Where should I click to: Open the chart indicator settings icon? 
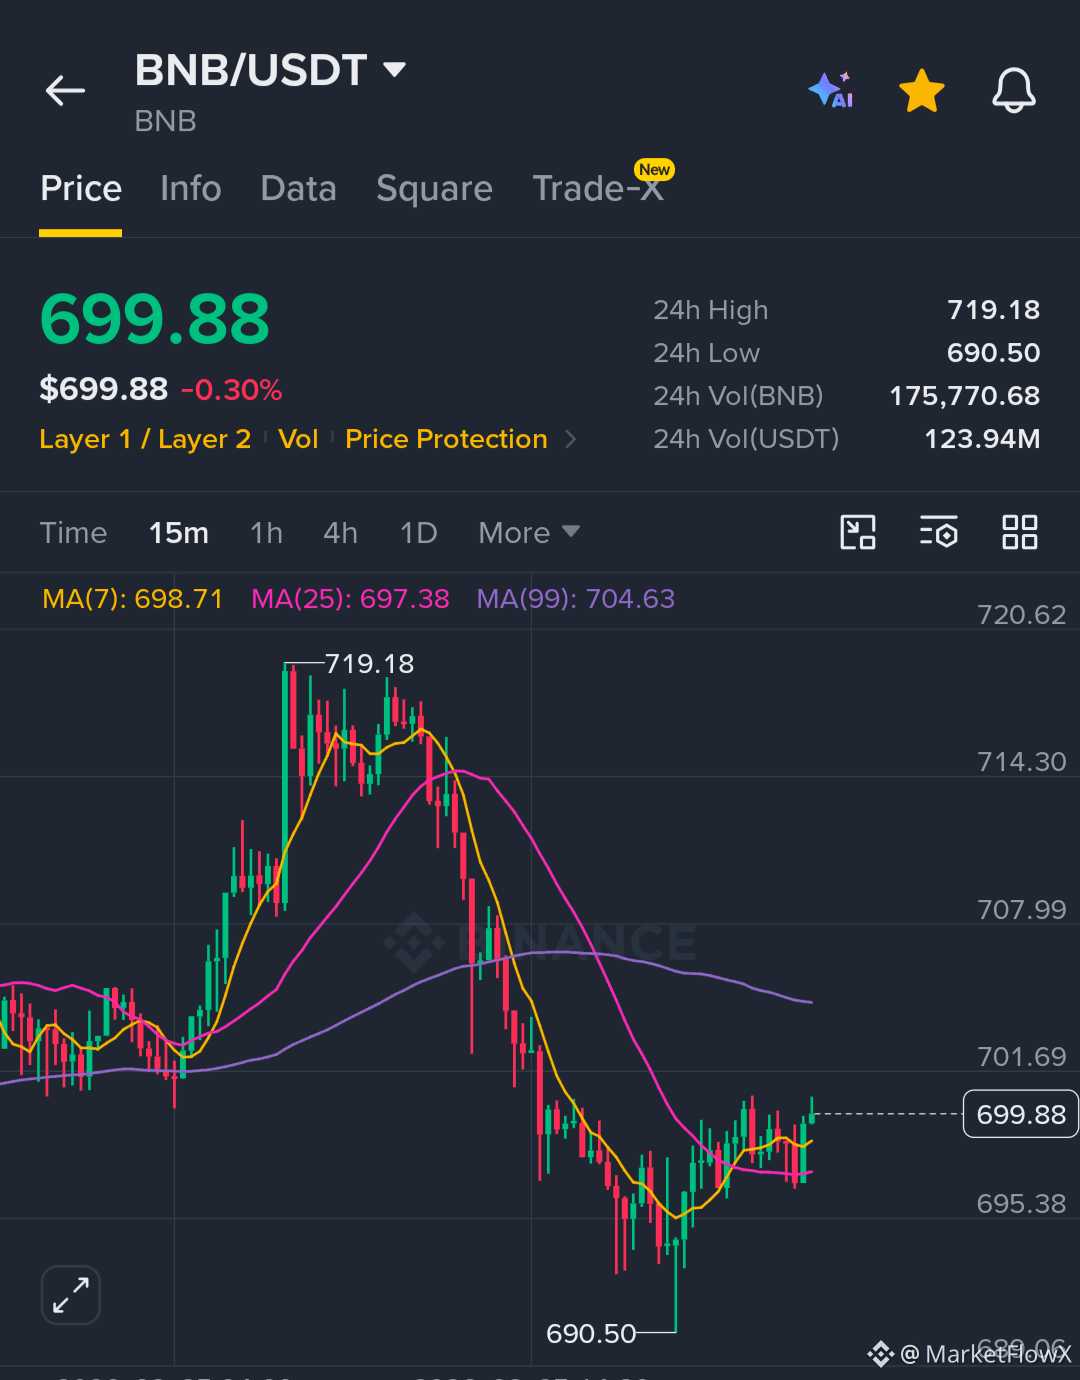[x=939, y=532]
